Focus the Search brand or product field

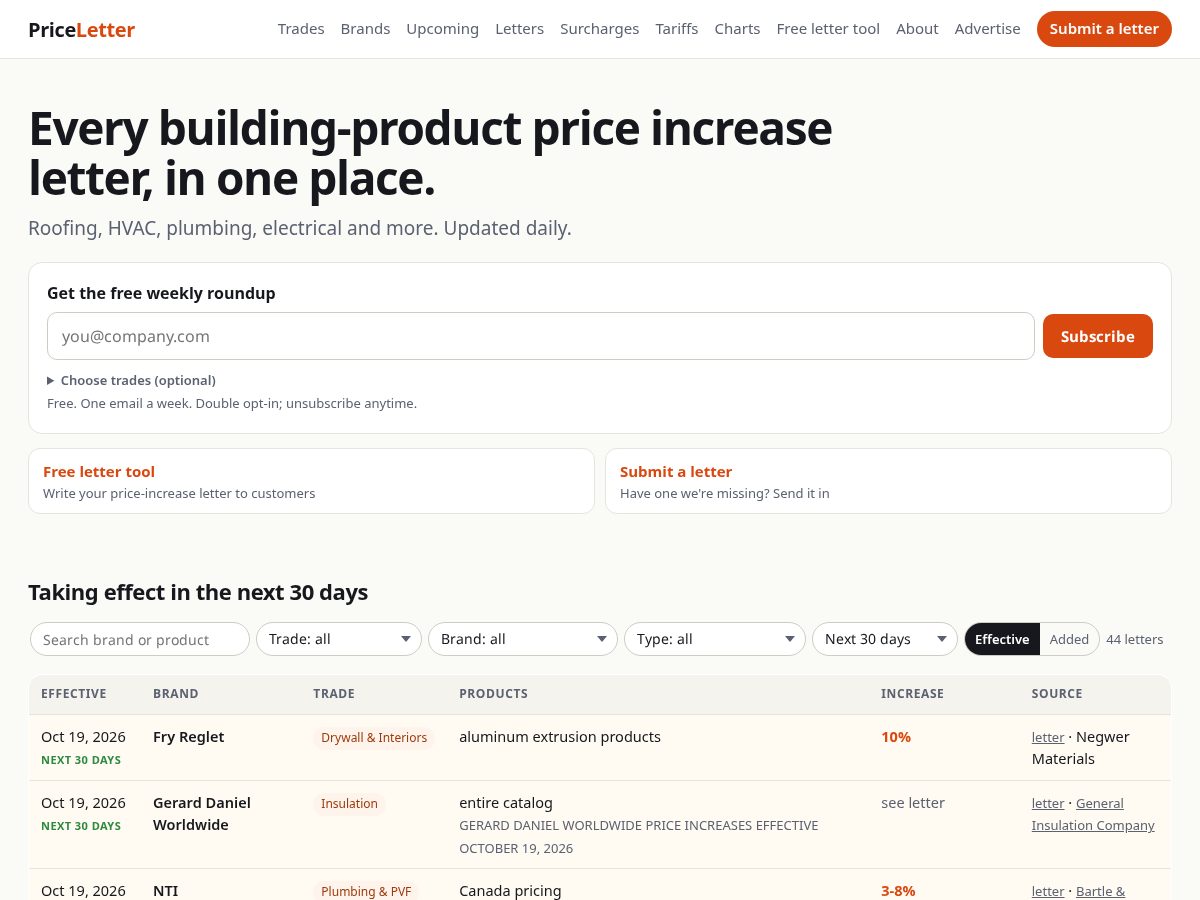(139, 639)
